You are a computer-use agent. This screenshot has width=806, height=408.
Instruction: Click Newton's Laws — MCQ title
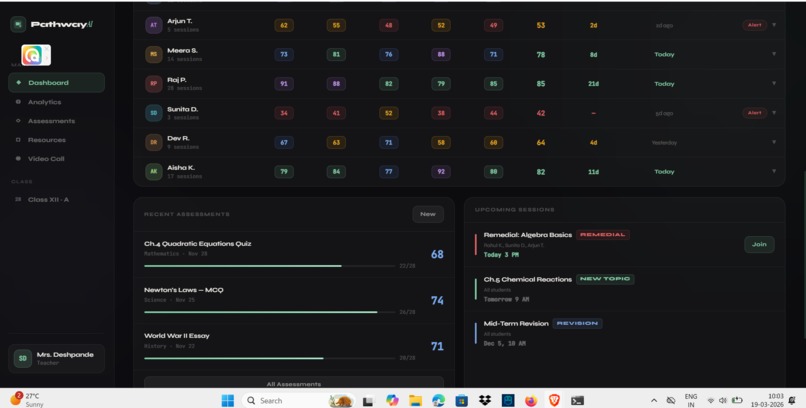pos(184,290)
